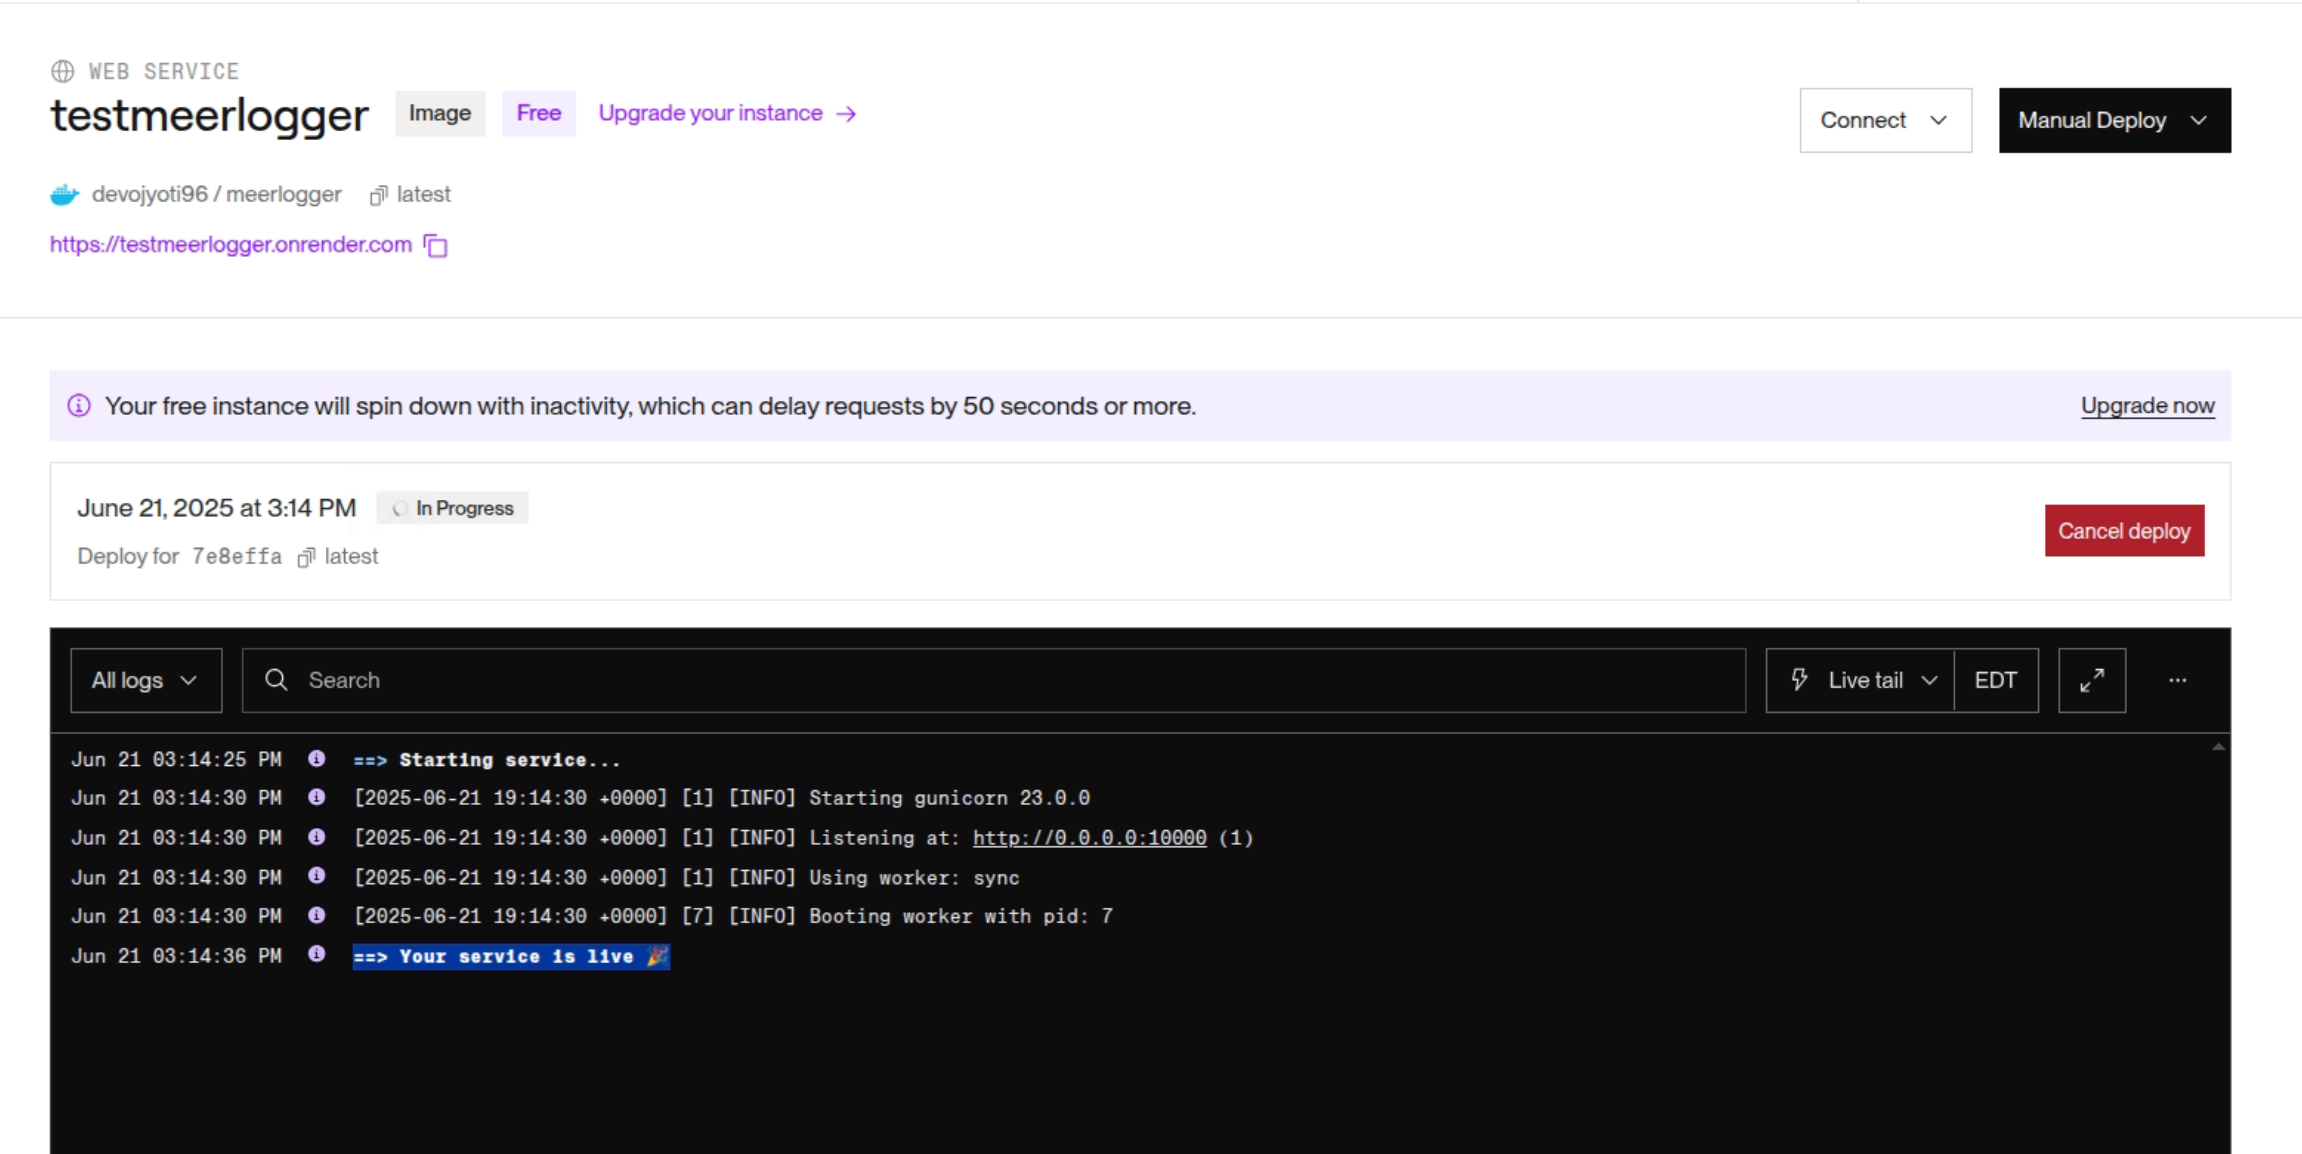Open the All logs filter dropdown
The image size is (2302, 1154).
[x=146, y=680]
